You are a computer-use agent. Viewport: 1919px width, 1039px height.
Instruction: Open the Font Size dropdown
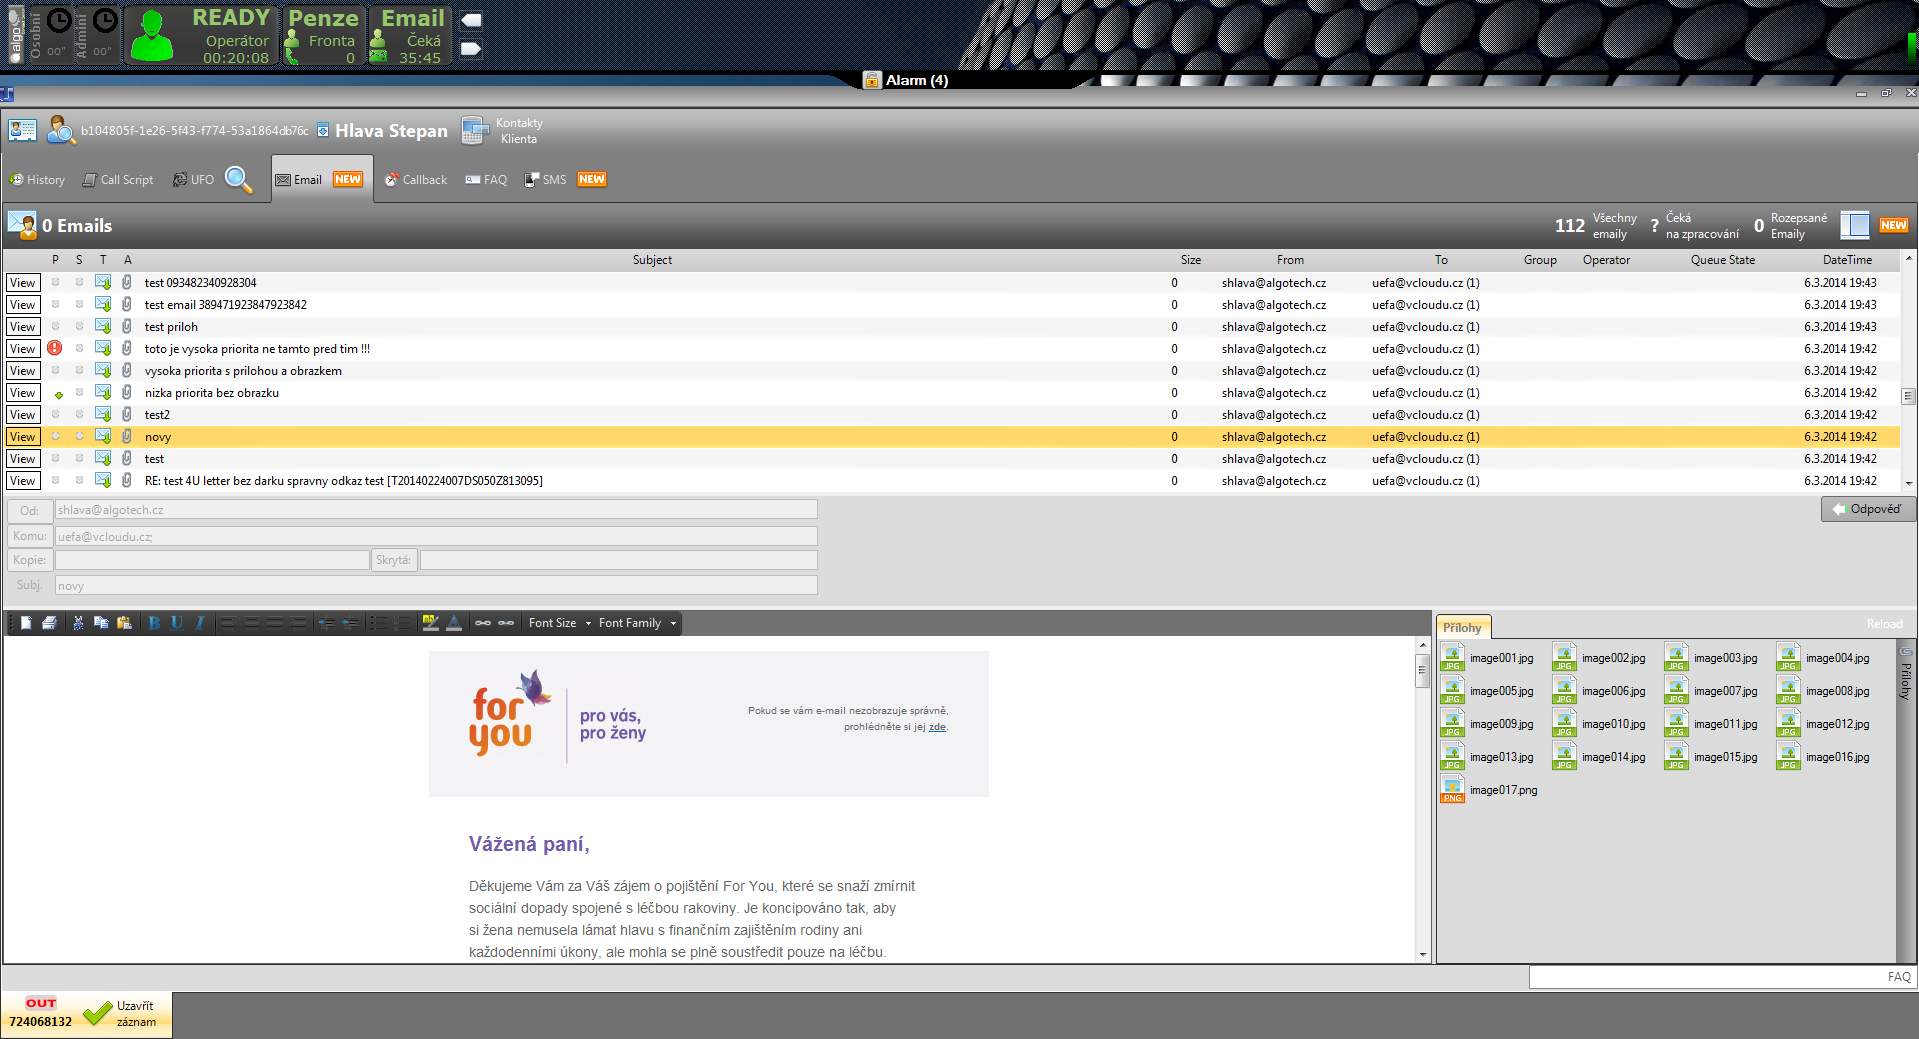click(559, 623)
